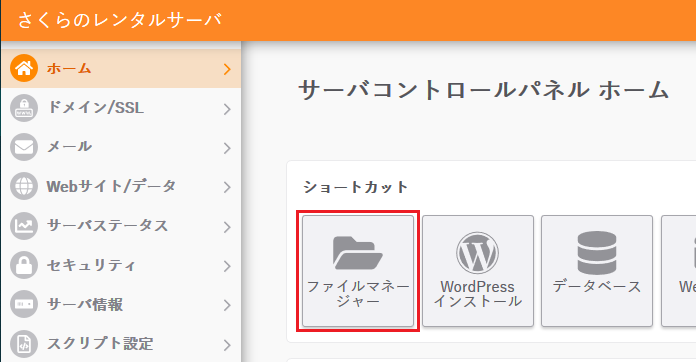696x362 pixels.
Task: Expand the サーバステータス chevron
Action: [227, 226]
